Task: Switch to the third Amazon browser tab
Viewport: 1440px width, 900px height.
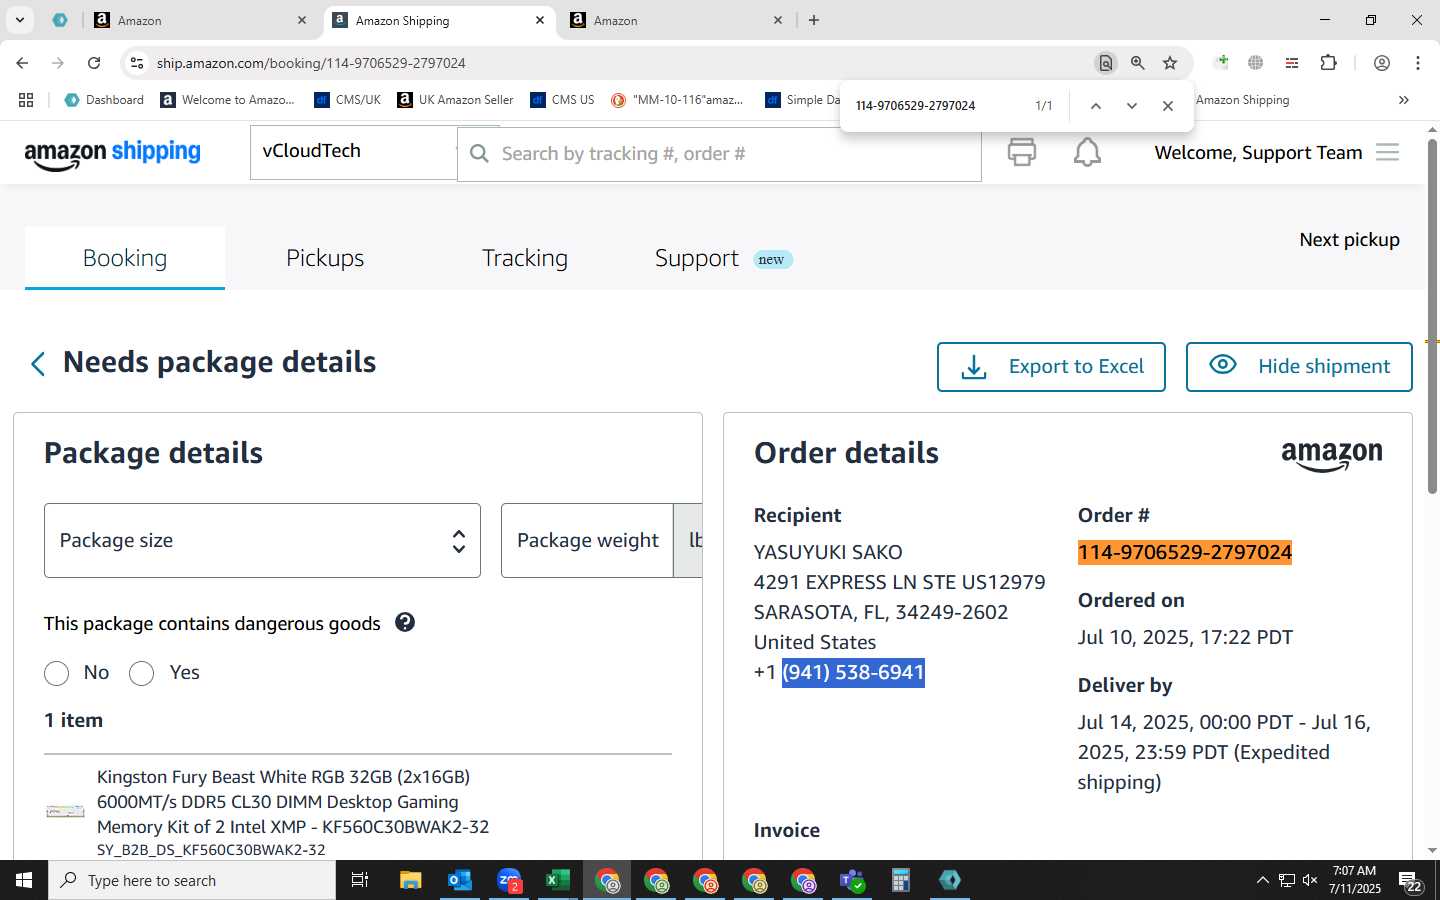Action: click(676, 20)
